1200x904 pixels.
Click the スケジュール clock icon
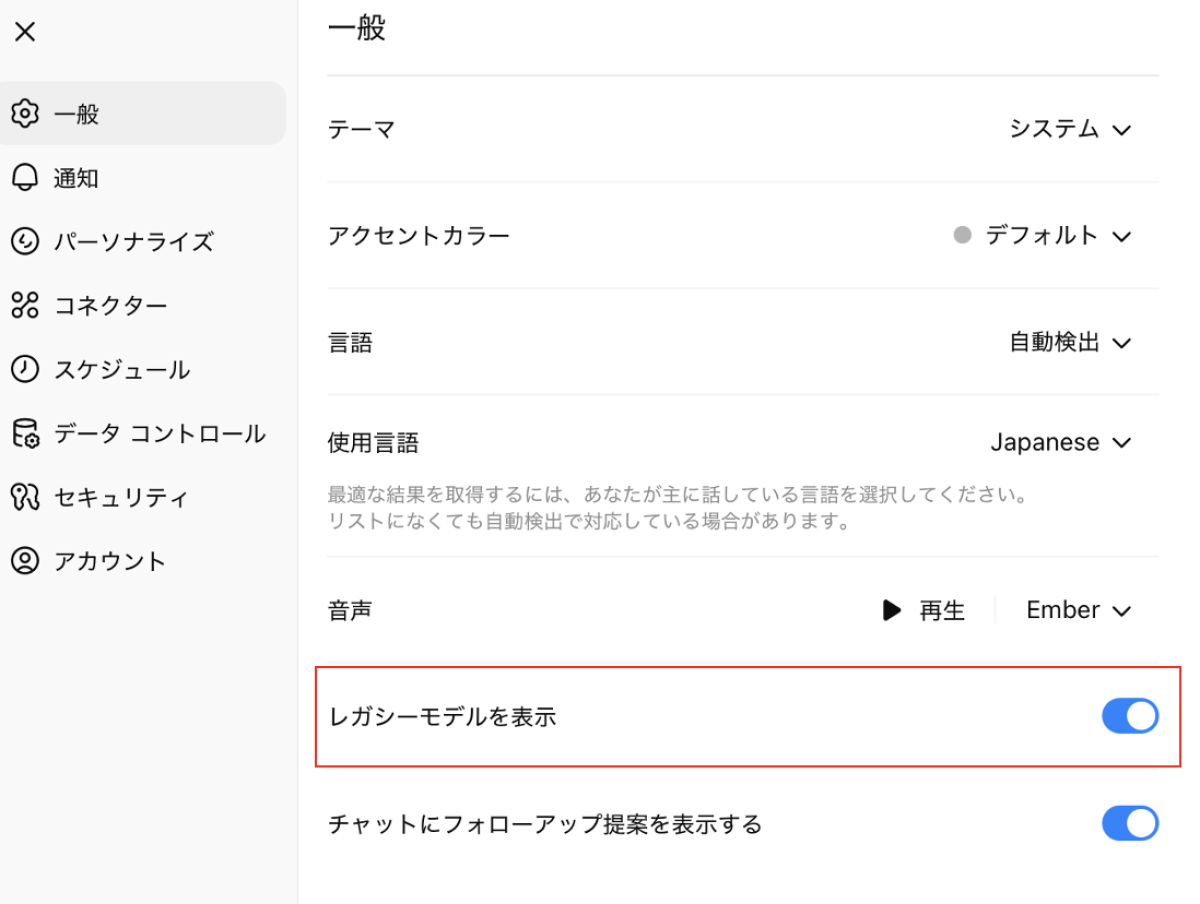click(25, 369)
